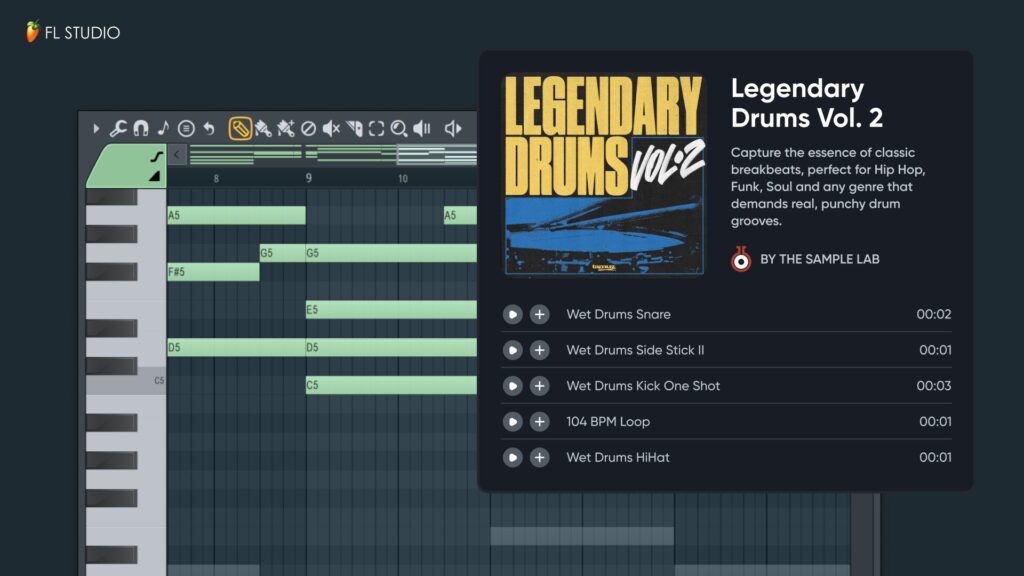This screenshot has height=576, width=1024.
Task: Click the circled-lines icon beside the stamp note
Action: 186,129
